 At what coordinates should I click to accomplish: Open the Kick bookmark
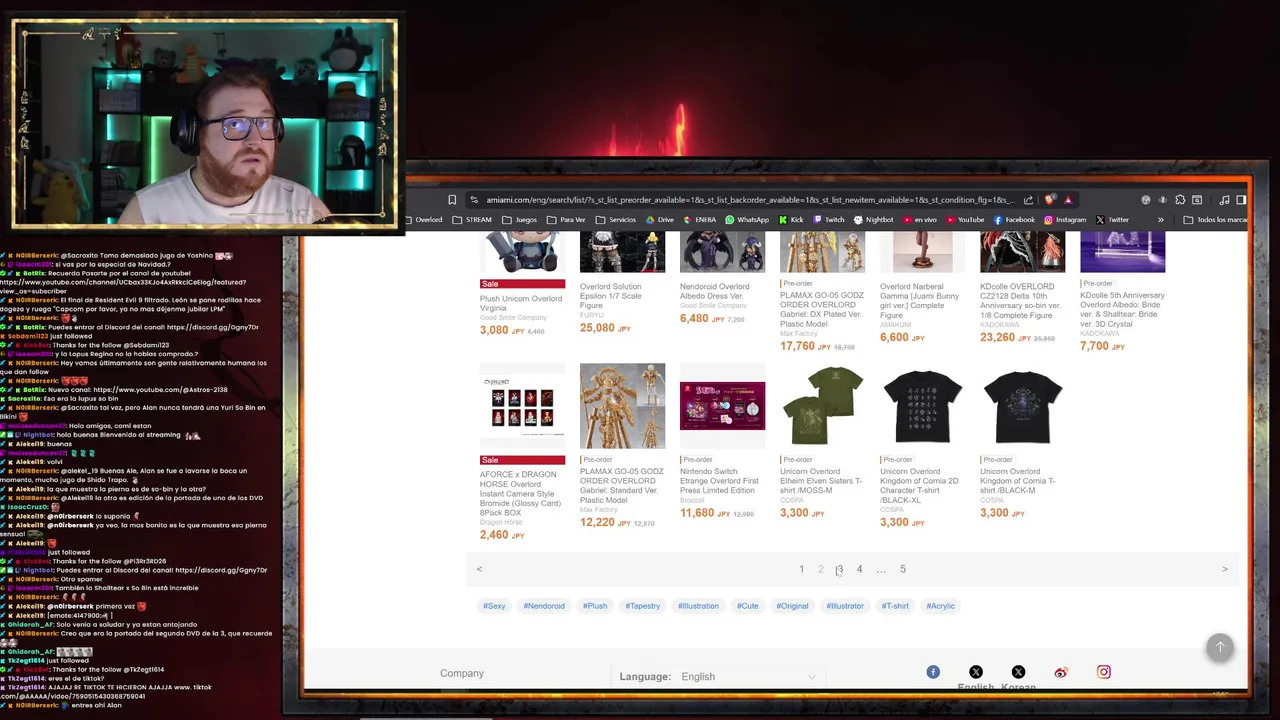click(791, 220)
